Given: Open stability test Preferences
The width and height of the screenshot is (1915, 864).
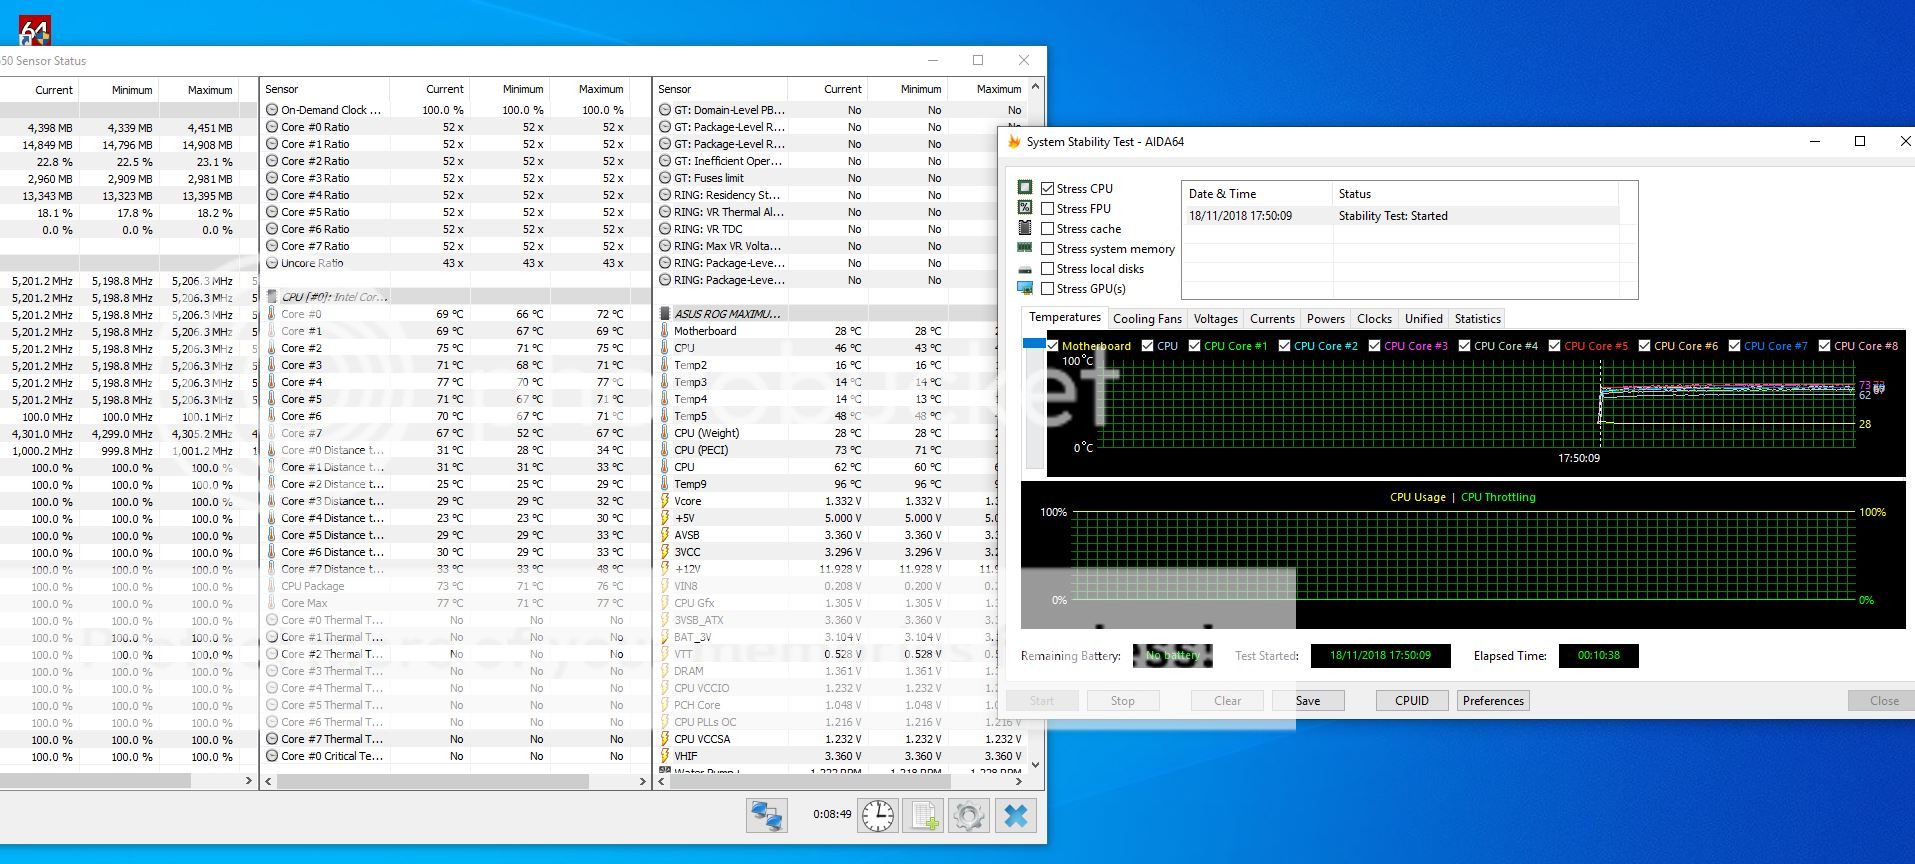Looking at the screenshot, I should pyautogui.click(x=1493, y=701).
